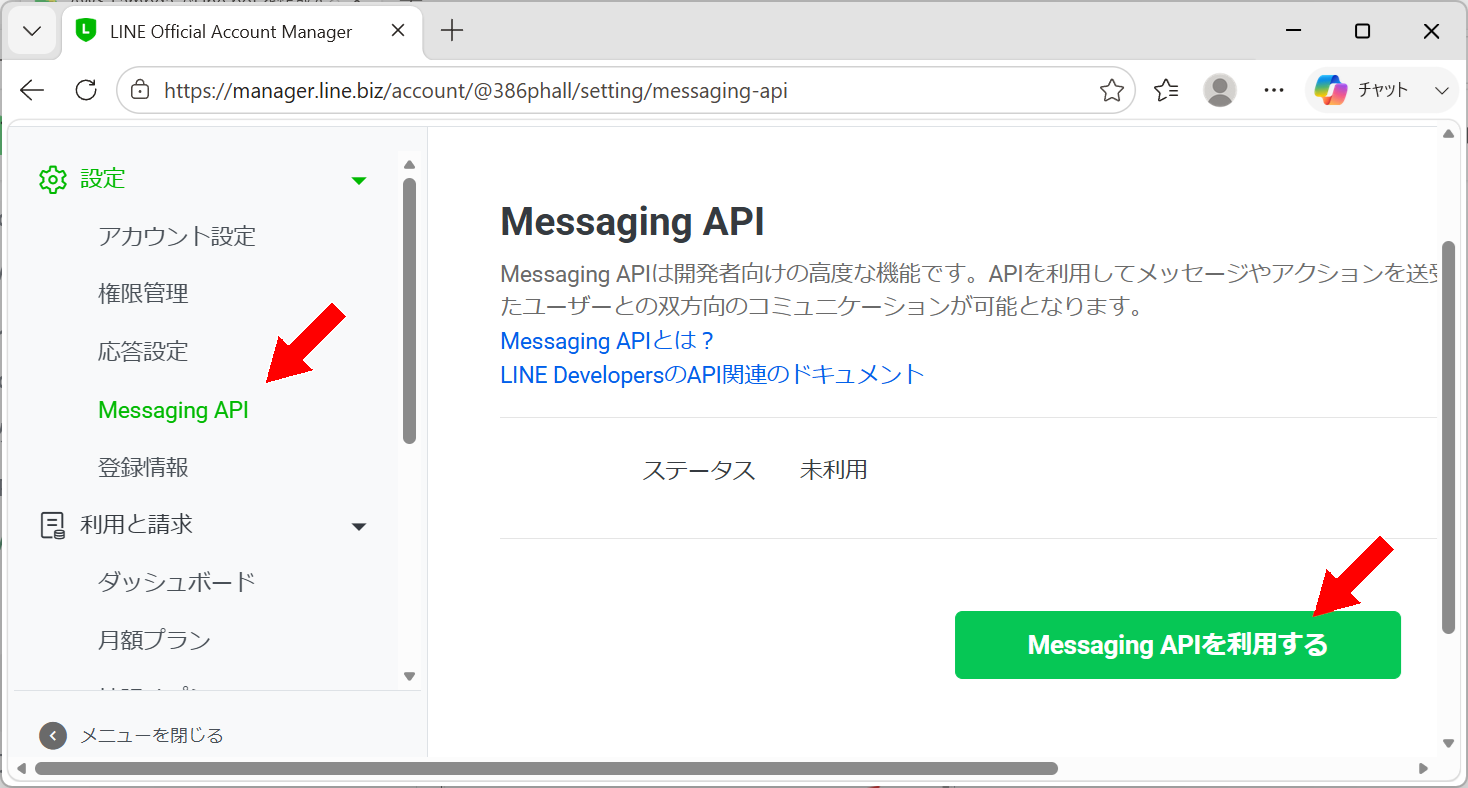Click the address bar URL field

pos(626,91)
